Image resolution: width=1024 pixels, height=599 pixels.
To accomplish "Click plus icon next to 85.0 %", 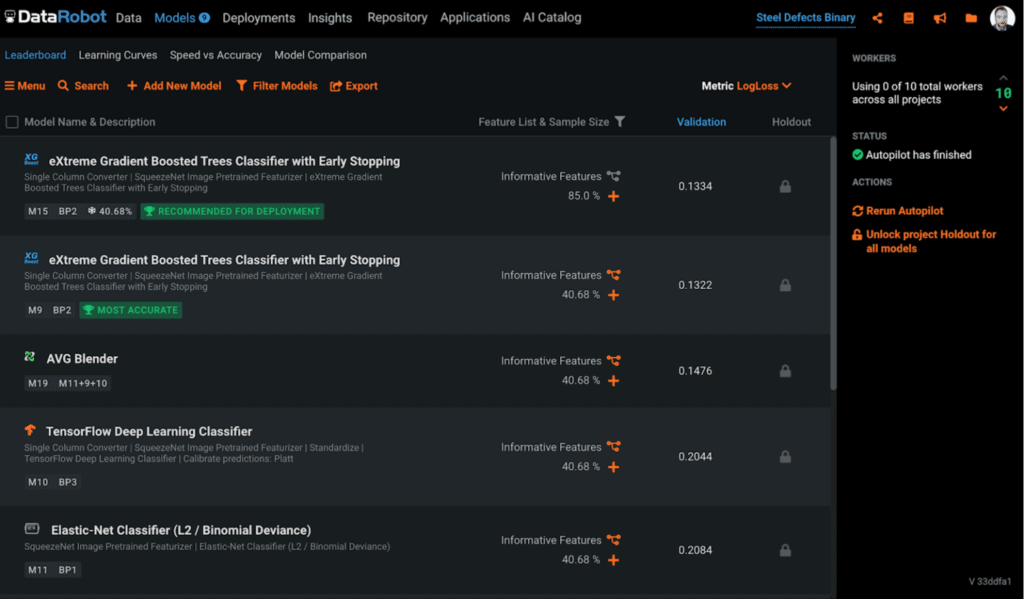I will click(x=613, y=196).
